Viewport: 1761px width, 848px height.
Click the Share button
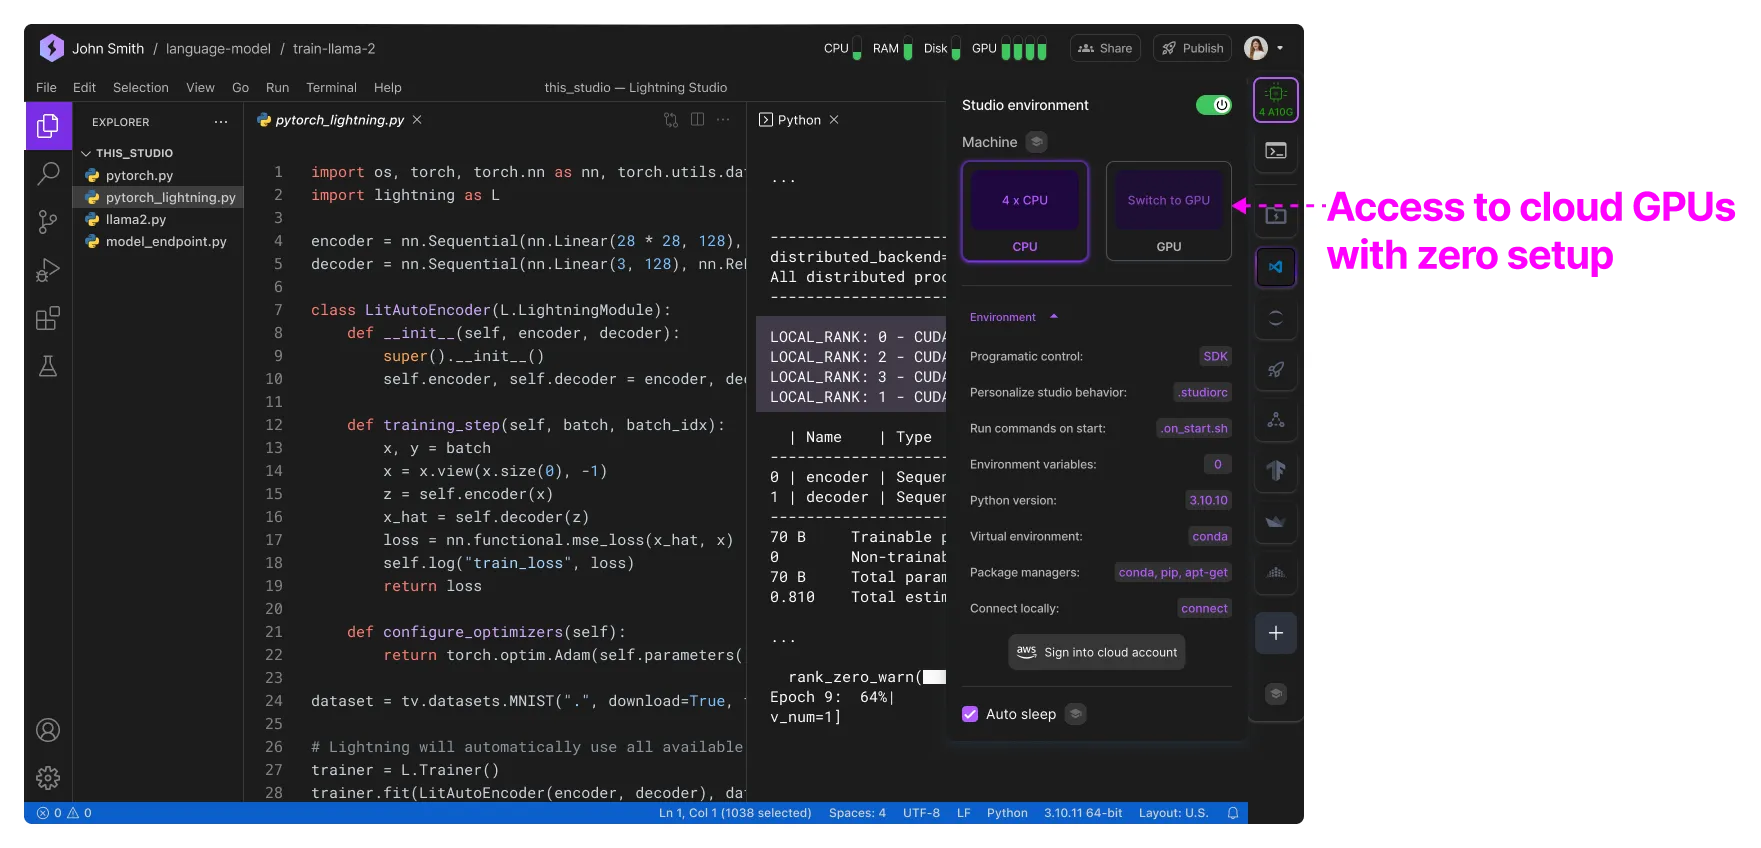(1105, 48)
